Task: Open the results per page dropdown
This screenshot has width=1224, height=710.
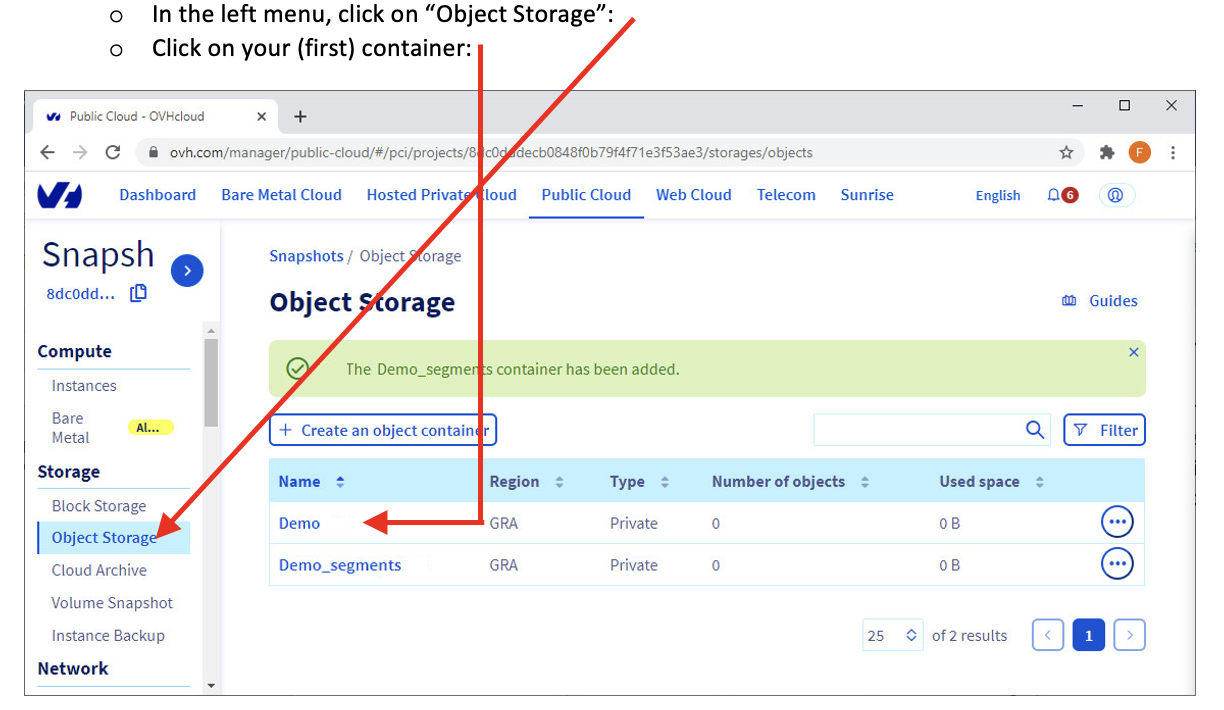Action: 892,635
